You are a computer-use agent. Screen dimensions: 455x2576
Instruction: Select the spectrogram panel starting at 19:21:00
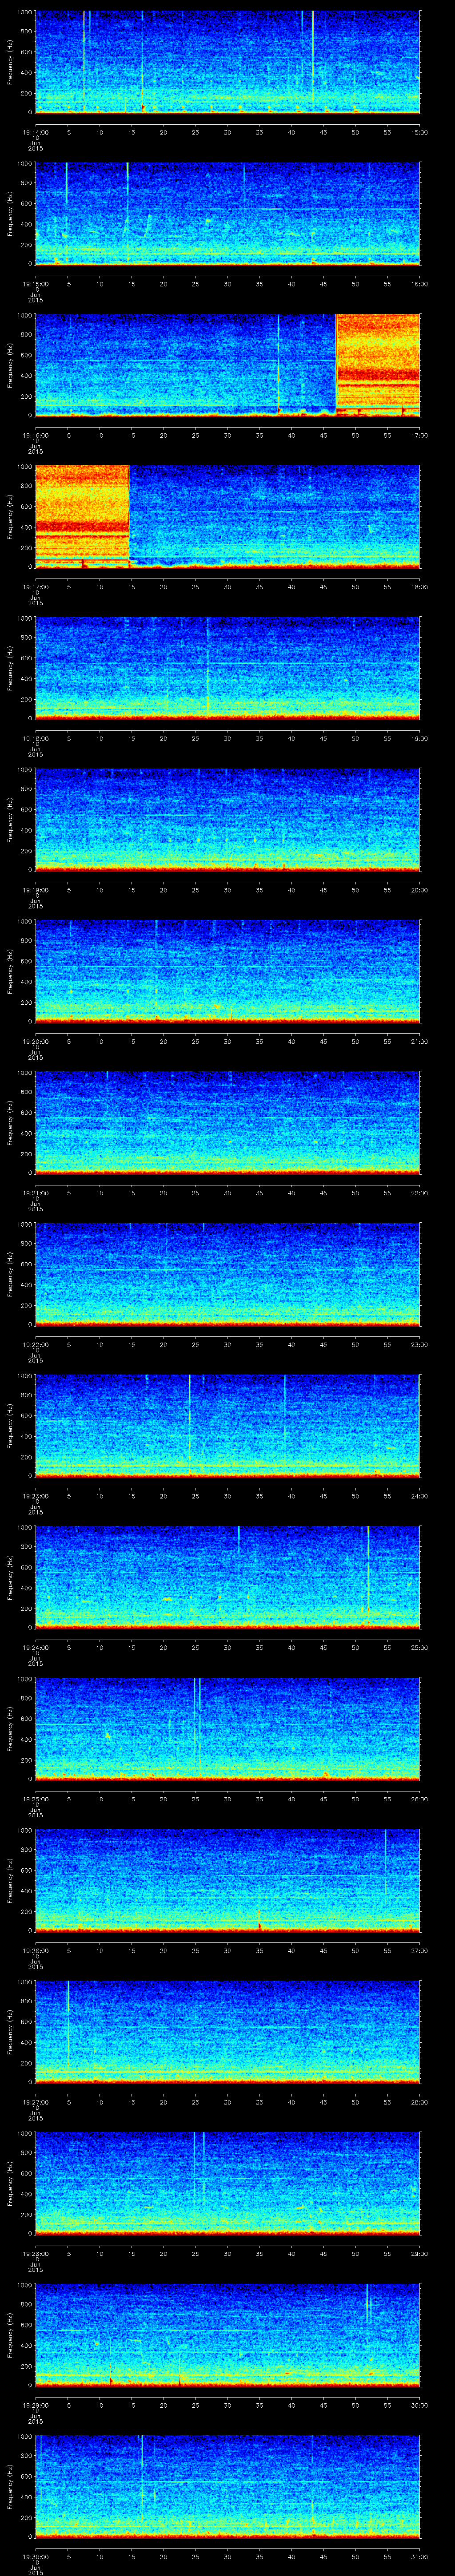coord(227,1123)
